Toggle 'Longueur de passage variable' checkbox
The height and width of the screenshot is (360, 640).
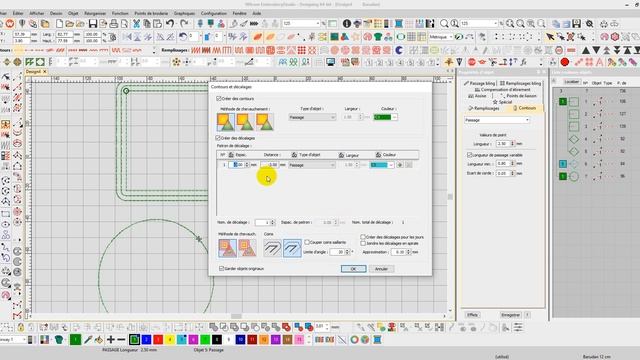(469, 155)
